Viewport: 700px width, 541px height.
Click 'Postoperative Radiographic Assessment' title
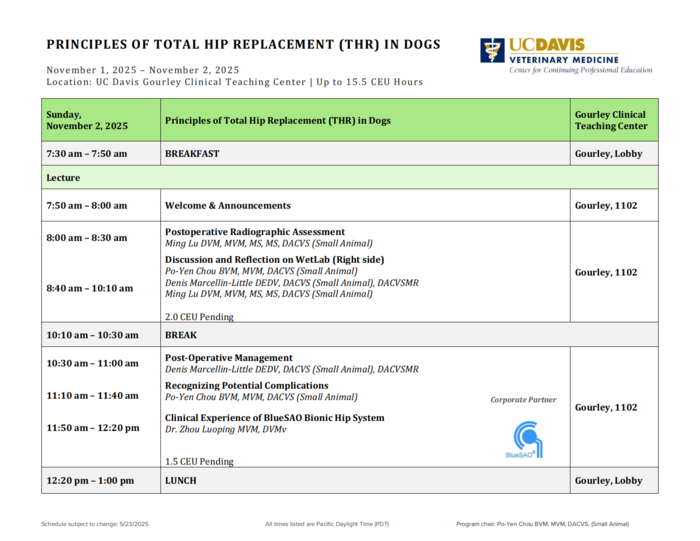point(255,232)
